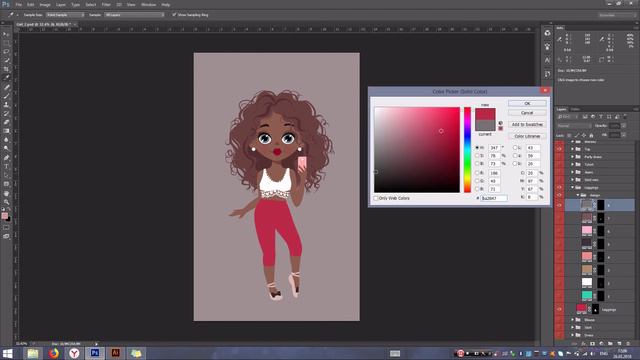Screen dimensions: 640x360
Task: Open the Filter menu
Action: [x=106, y=4]
